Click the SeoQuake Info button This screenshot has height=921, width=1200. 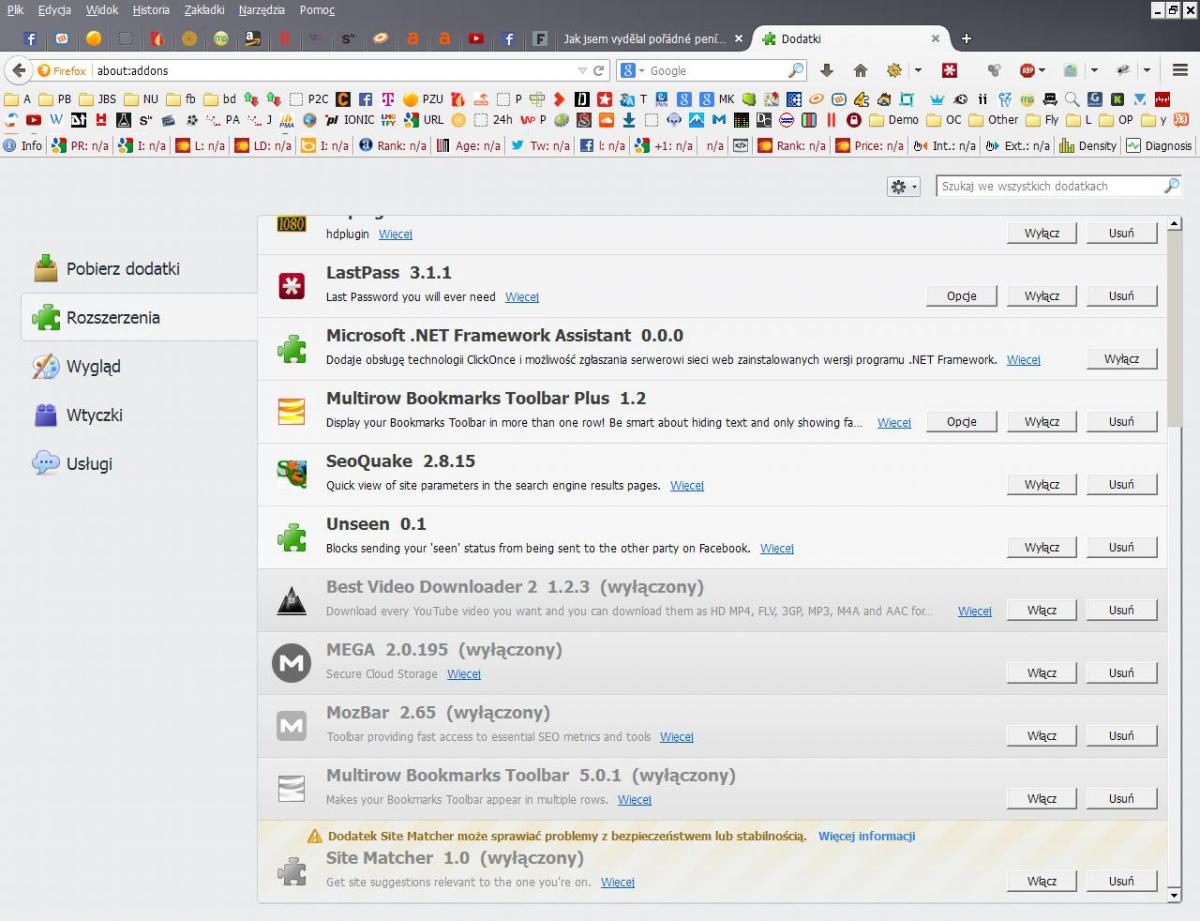click(x=23, y=145)
